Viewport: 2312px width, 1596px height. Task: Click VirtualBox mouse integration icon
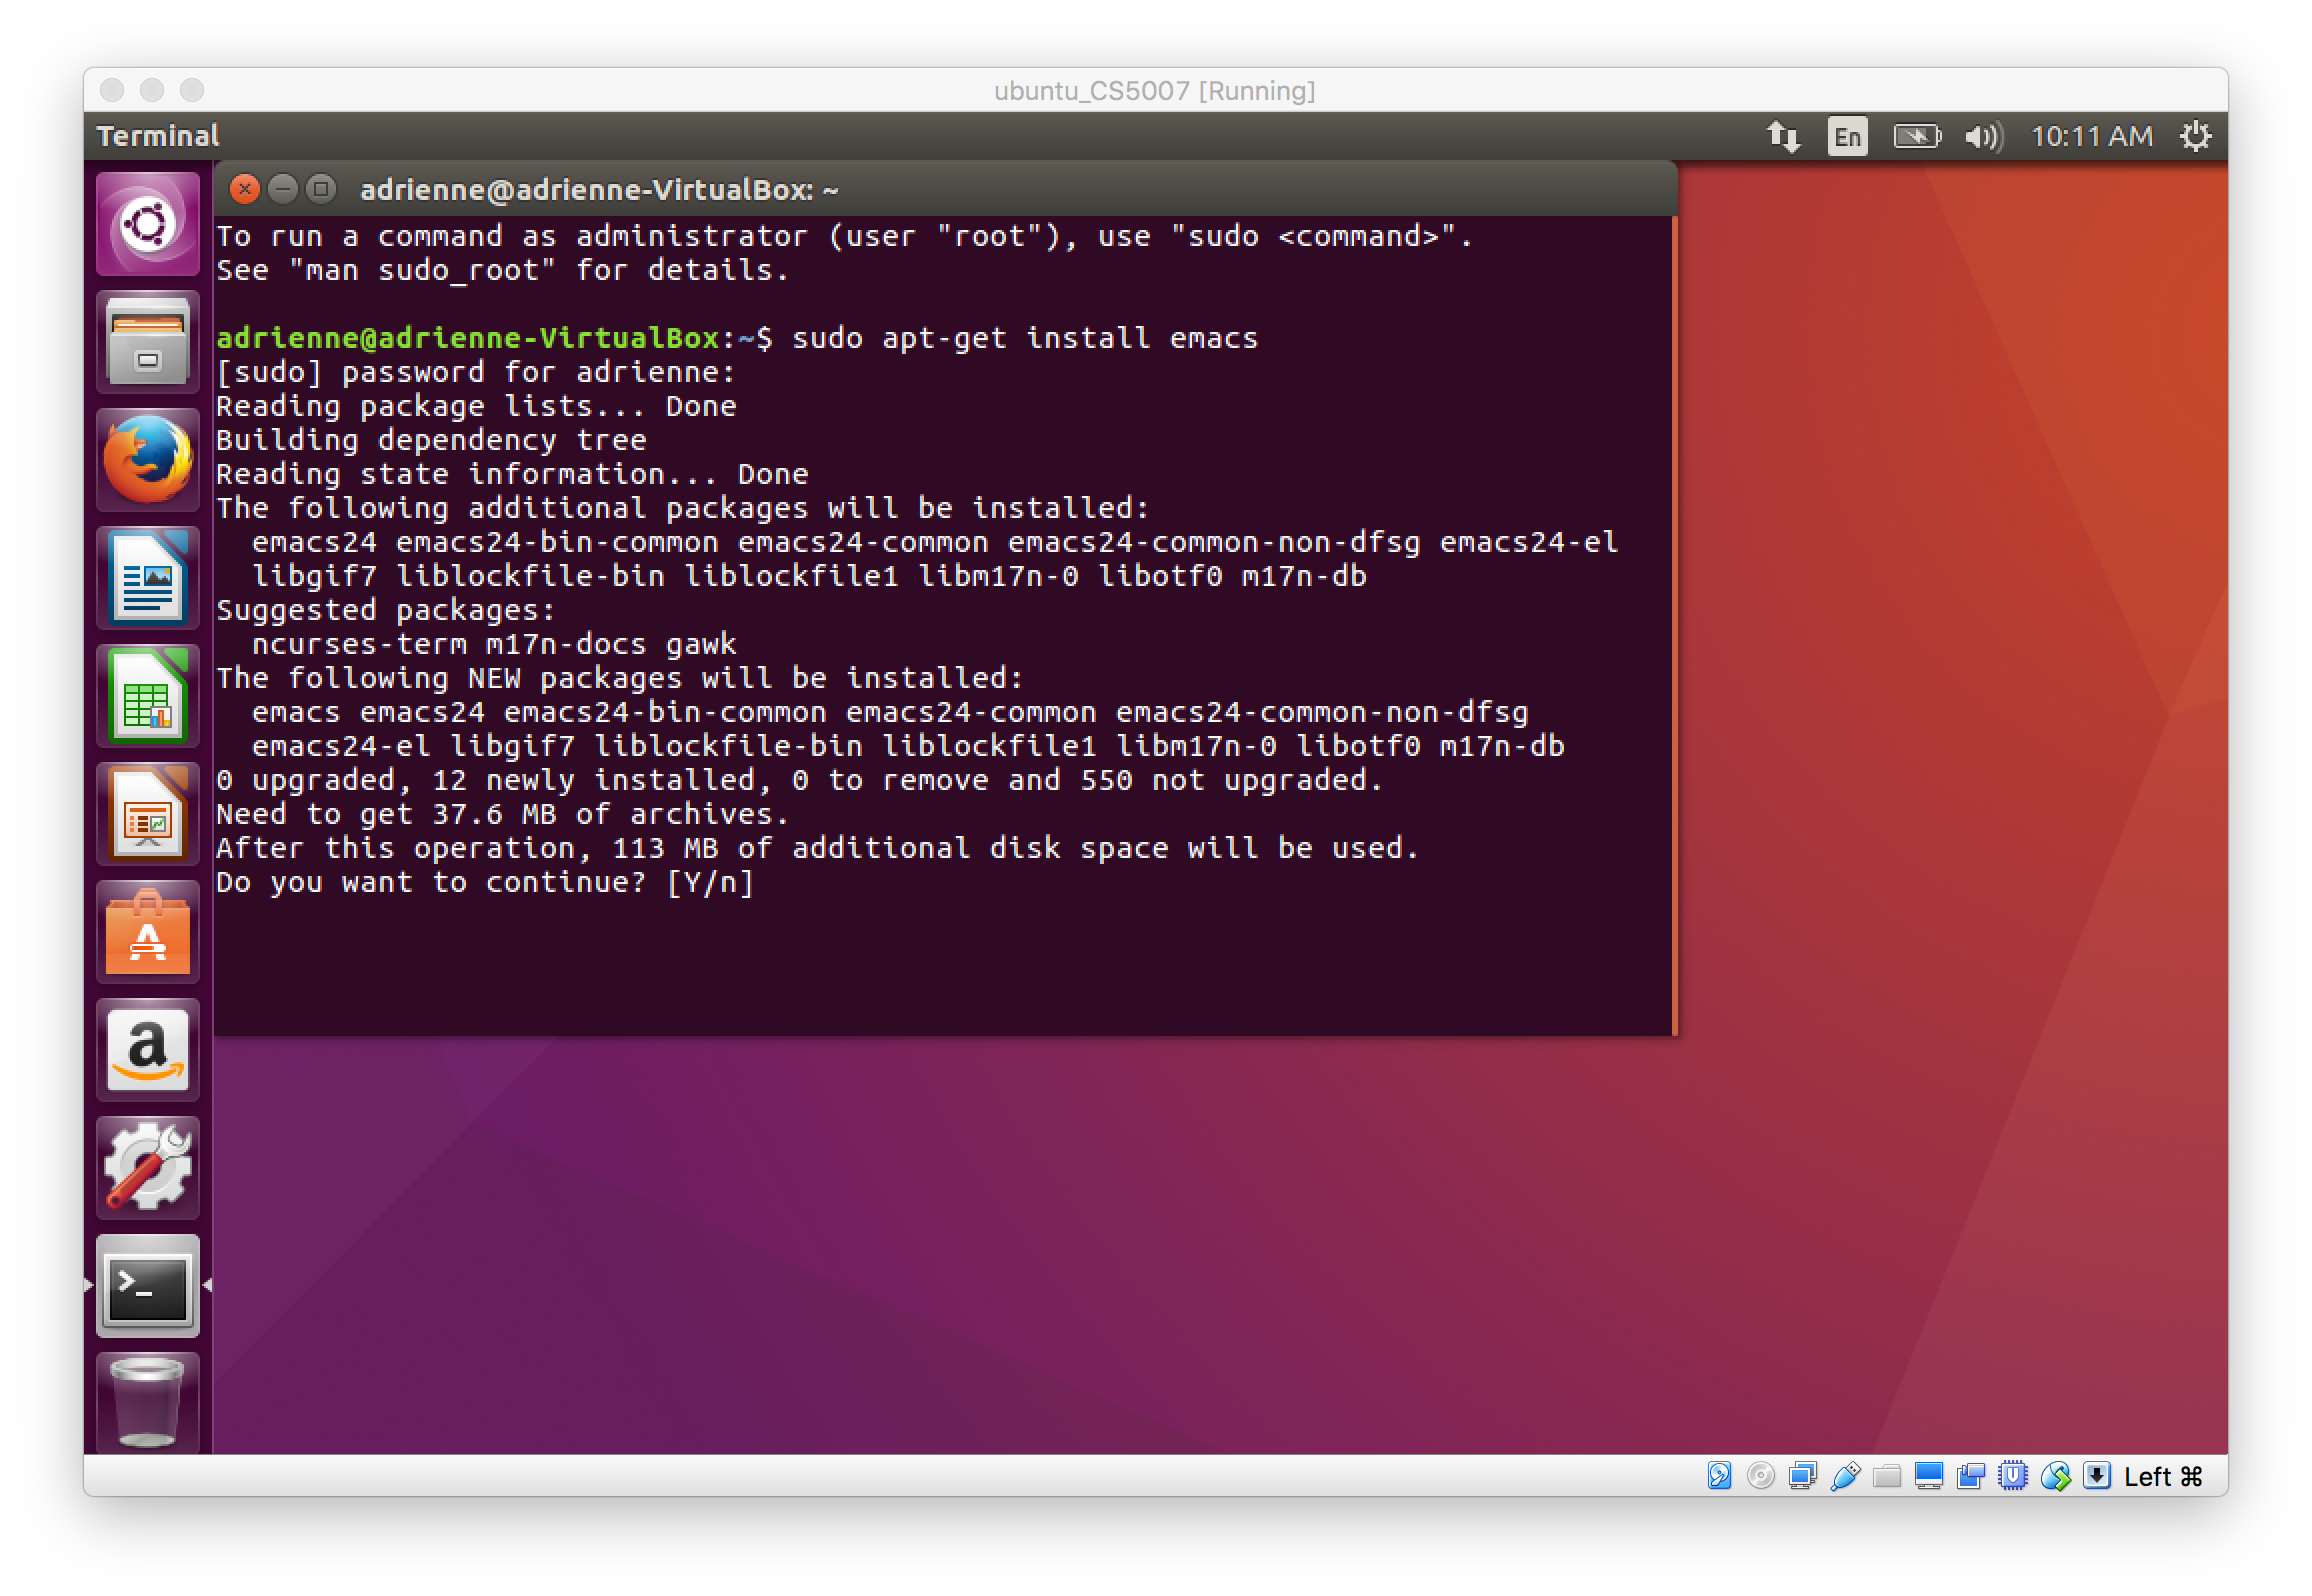click(2055, 1476)
